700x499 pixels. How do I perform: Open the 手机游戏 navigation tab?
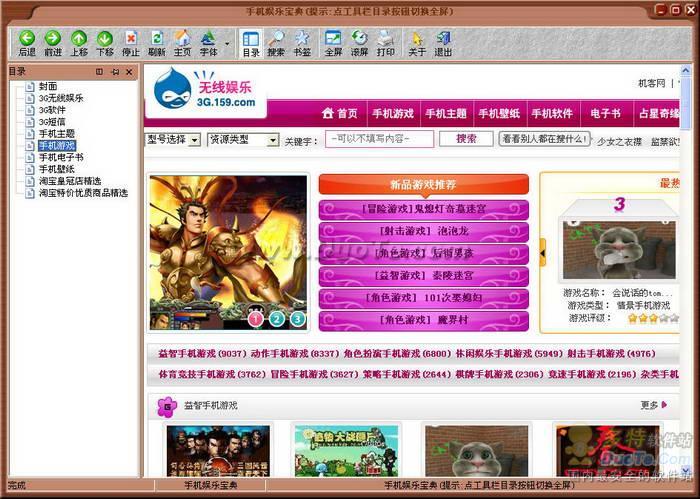393,113
